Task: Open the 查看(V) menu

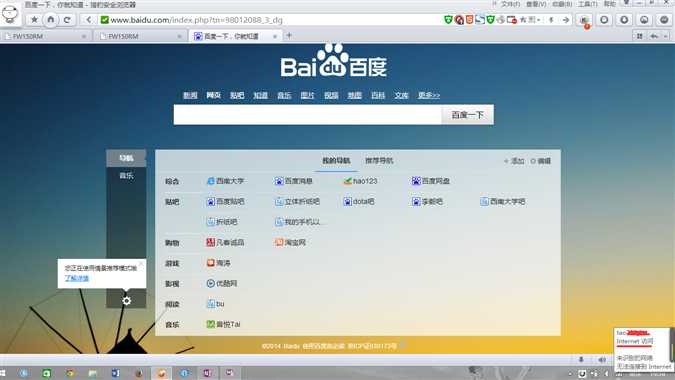Action: (x=536, y=4)
